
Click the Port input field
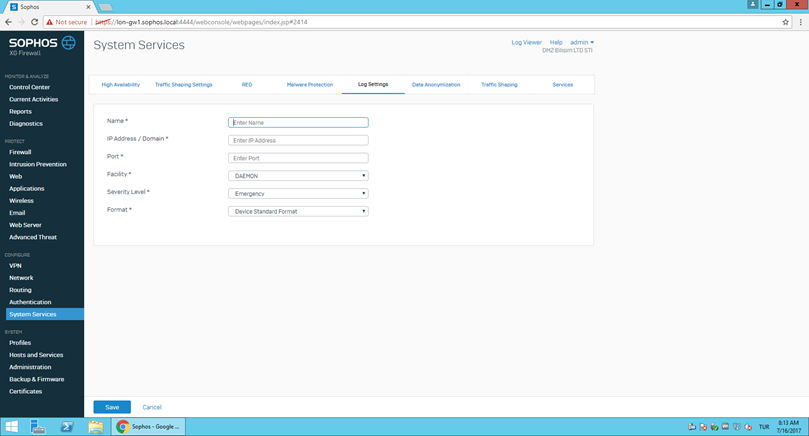[x=298, y=158]
